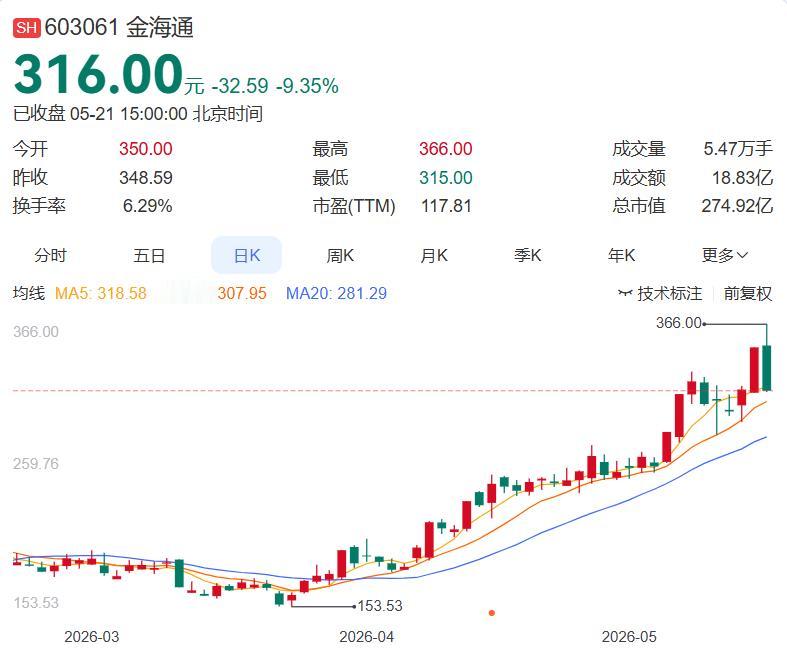This screenshot has height=658, width=787.
Task: Click the orange 307.95 moving average value
Action: [242, 293]
